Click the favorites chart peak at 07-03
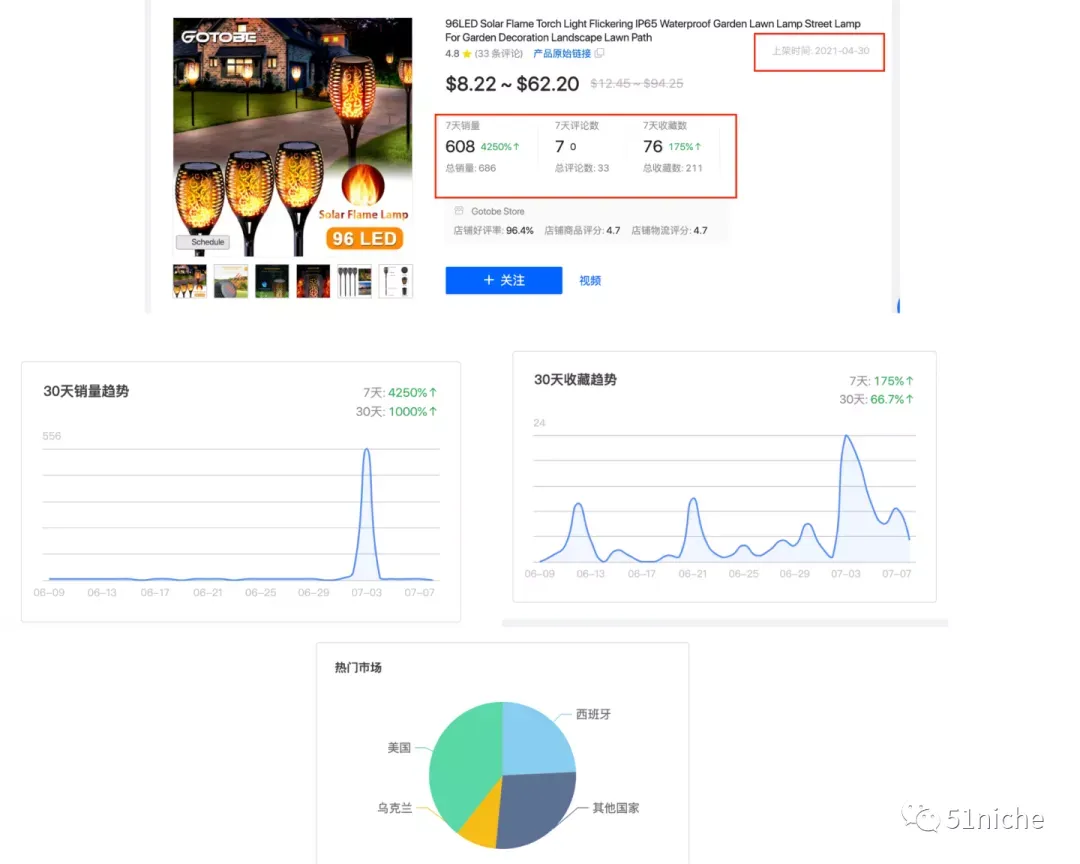The image size is (1080, 864). pyautogui.click(x=846, y=437)
